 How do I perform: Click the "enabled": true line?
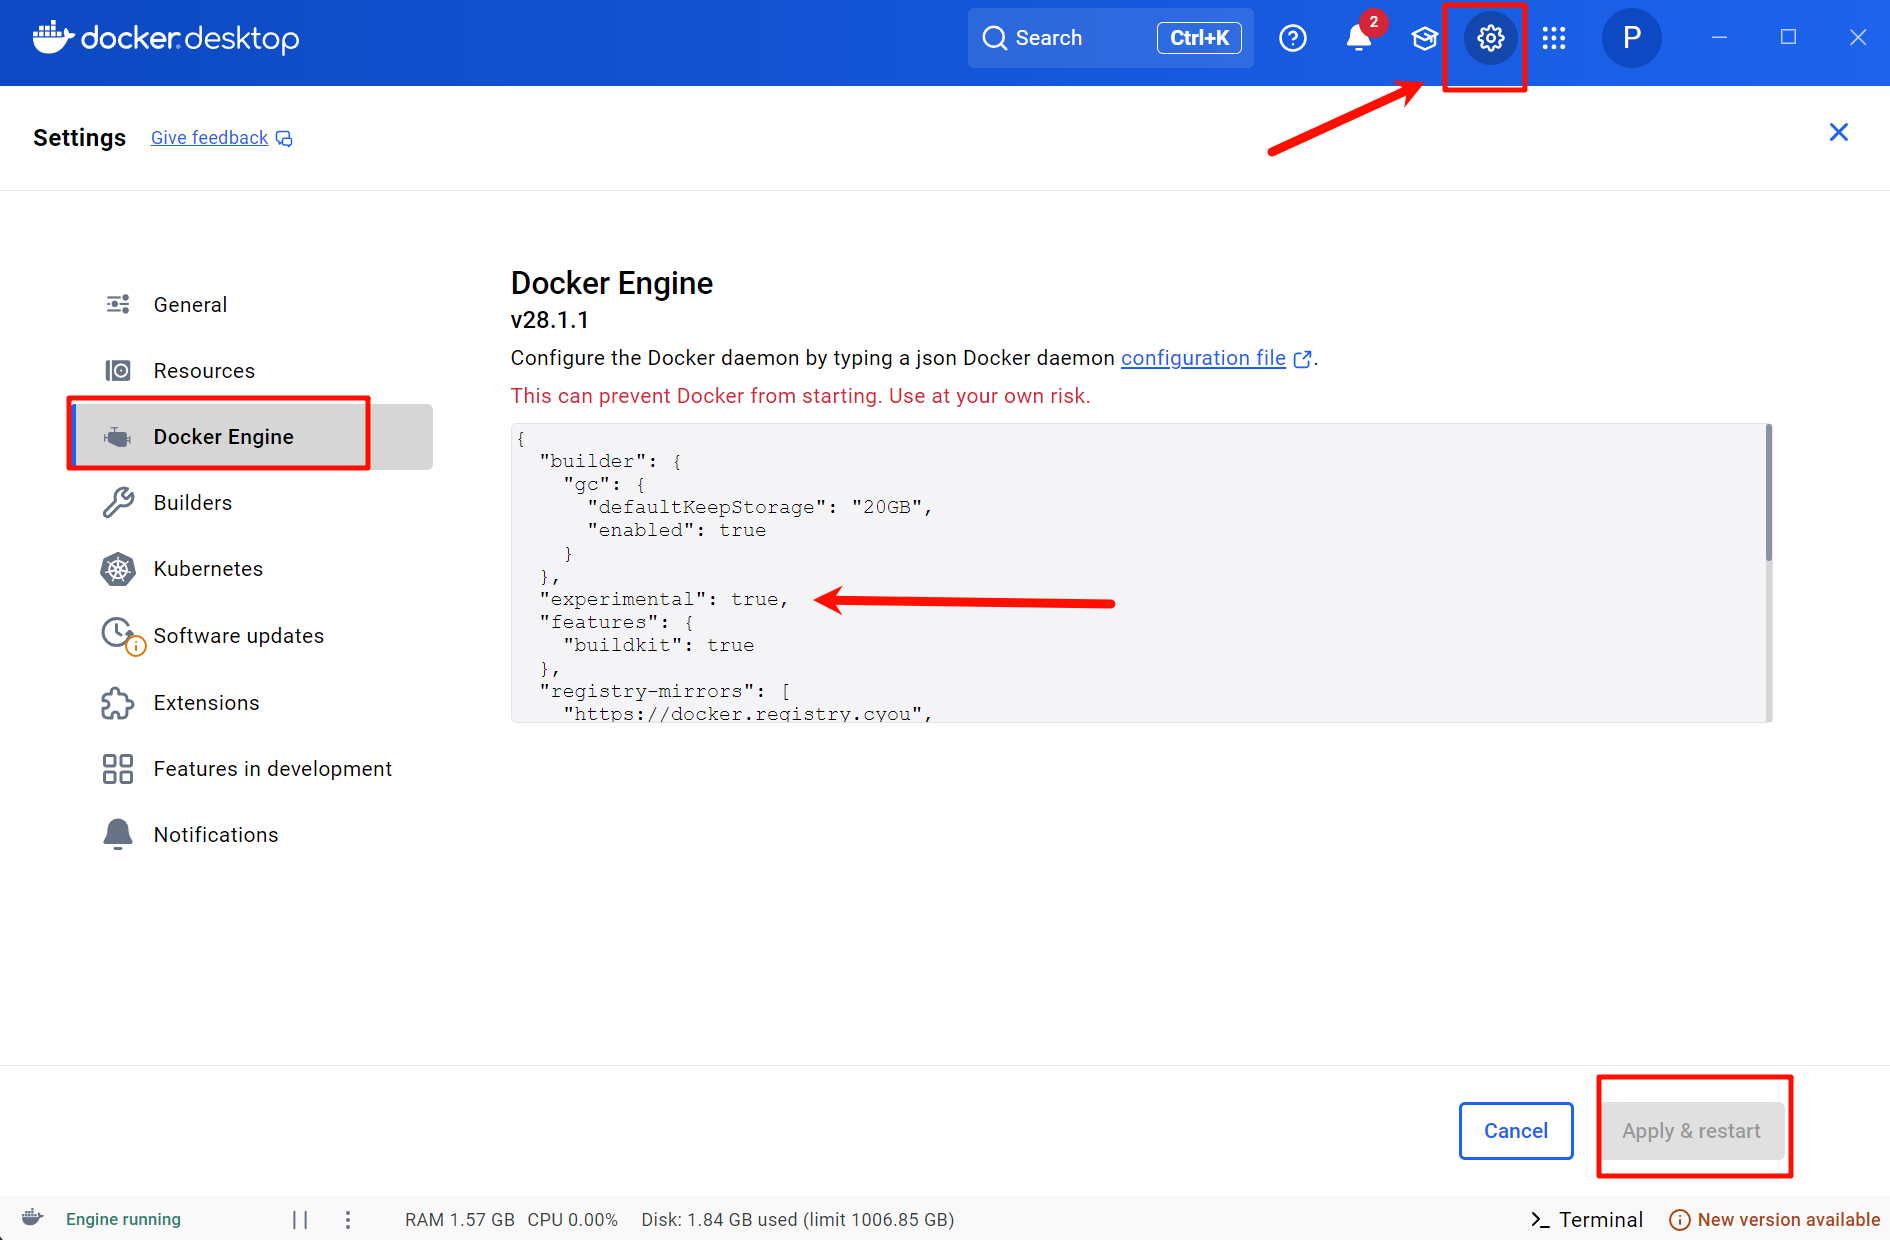click(x=677, y=530)
